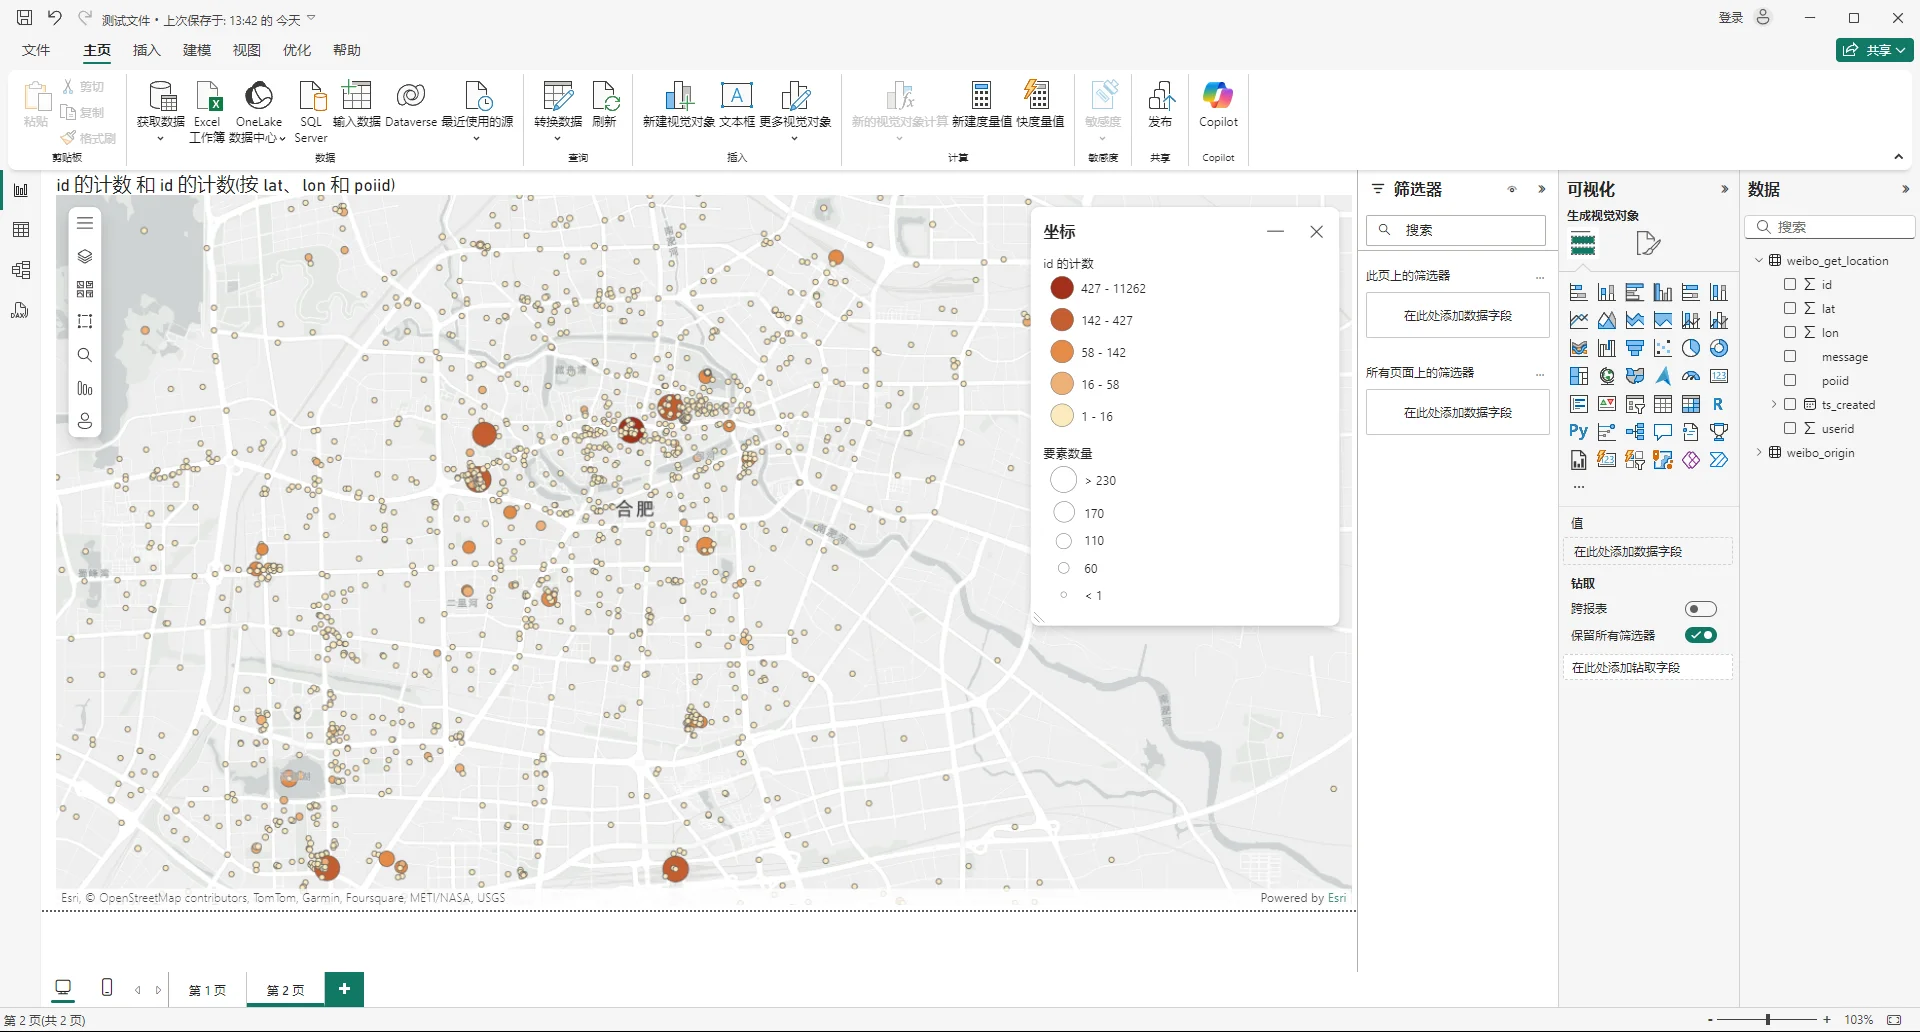
Task: Select the treemap visual icon
Action: tap(1579, 375)
